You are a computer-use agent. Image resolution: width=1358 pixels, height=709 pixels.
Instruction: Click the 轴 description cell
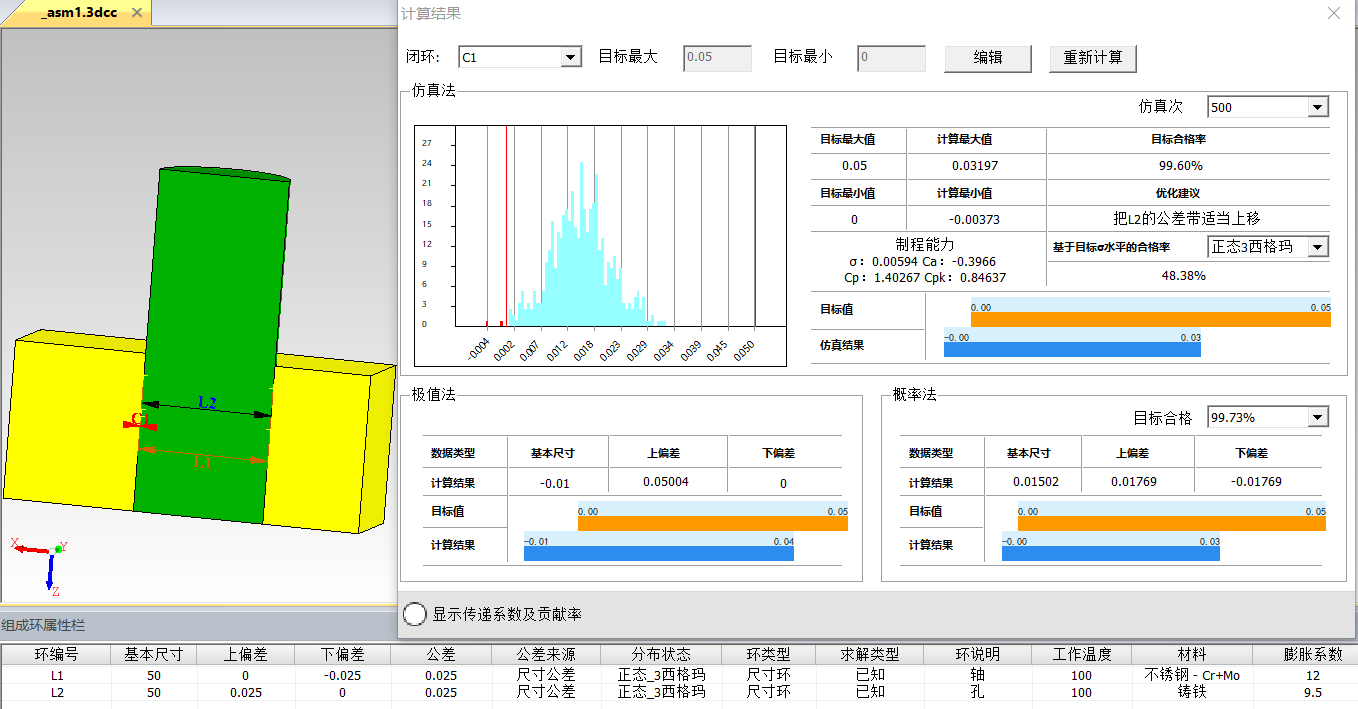pos(977,675)
